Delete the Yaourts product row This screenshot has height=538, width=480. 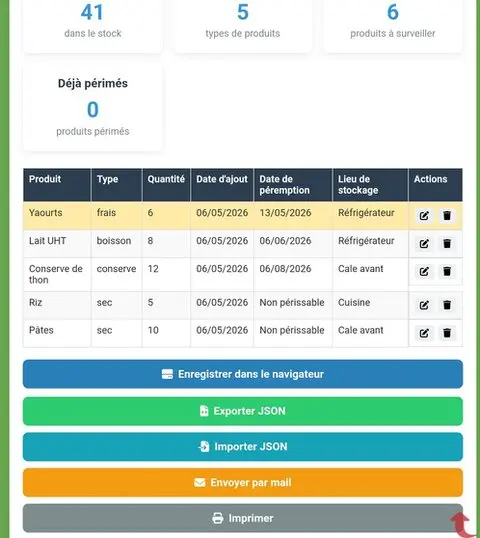click(x=447, y=216)
